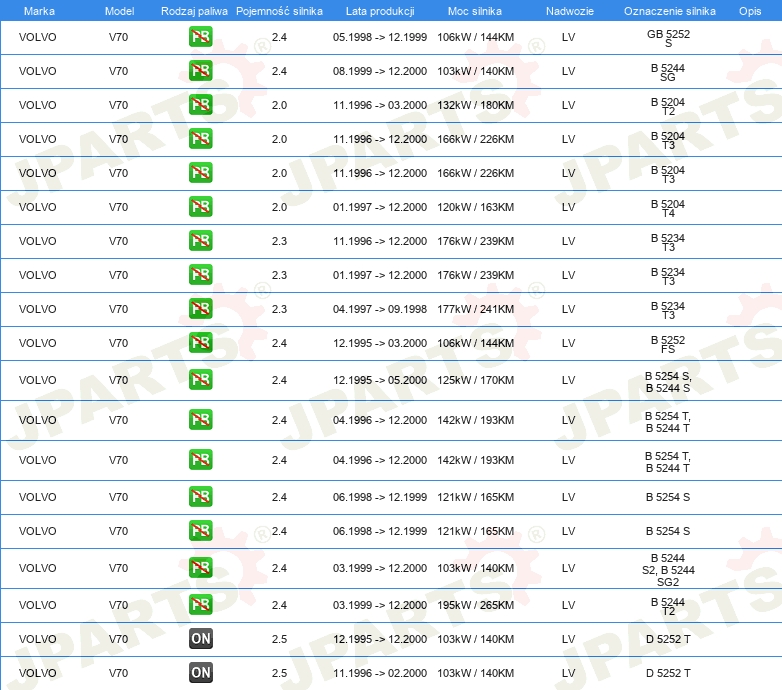The height and width of the screenshot is (690, 782).
Task: Click the Moc silnika column header
Action: pos(475,10)
